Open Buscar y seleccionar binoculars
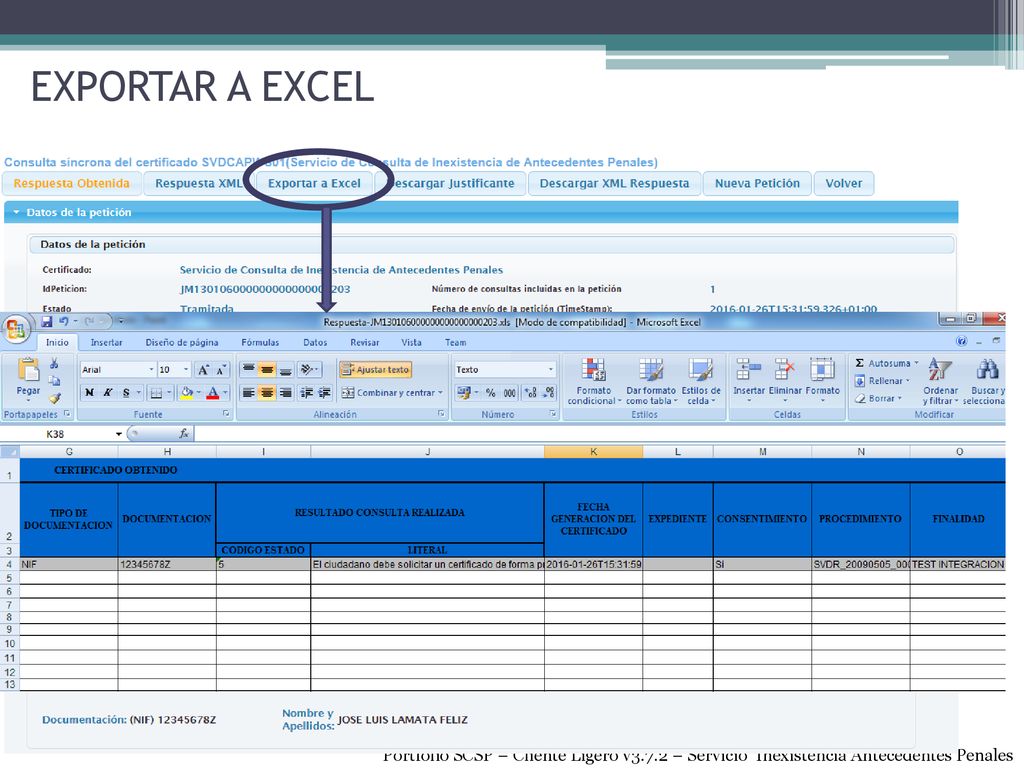Screen dimensions: 1024x768 (984, 382)
